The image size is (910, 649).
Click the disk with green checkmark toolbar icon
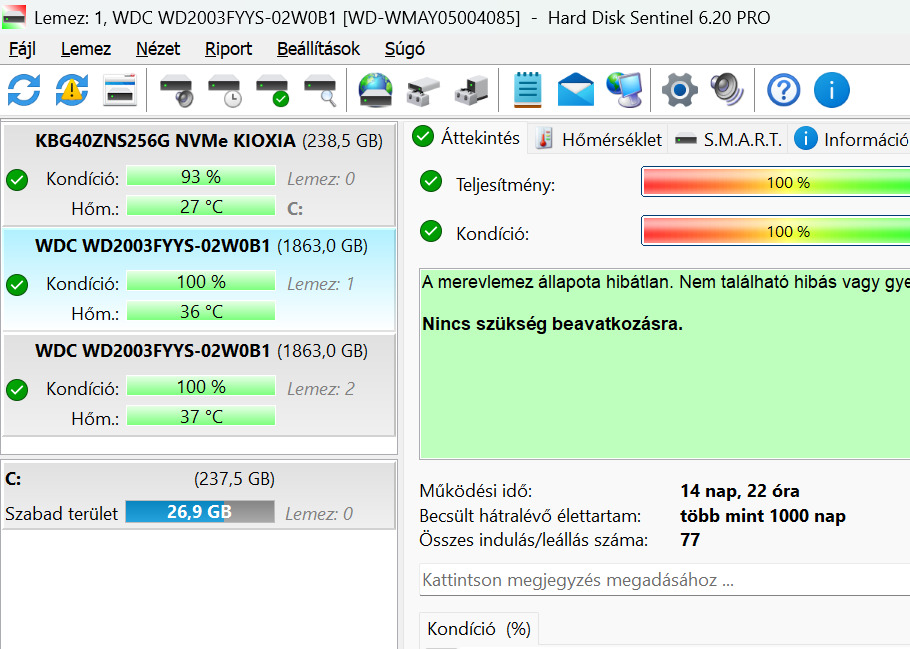(x=273, y=90)
